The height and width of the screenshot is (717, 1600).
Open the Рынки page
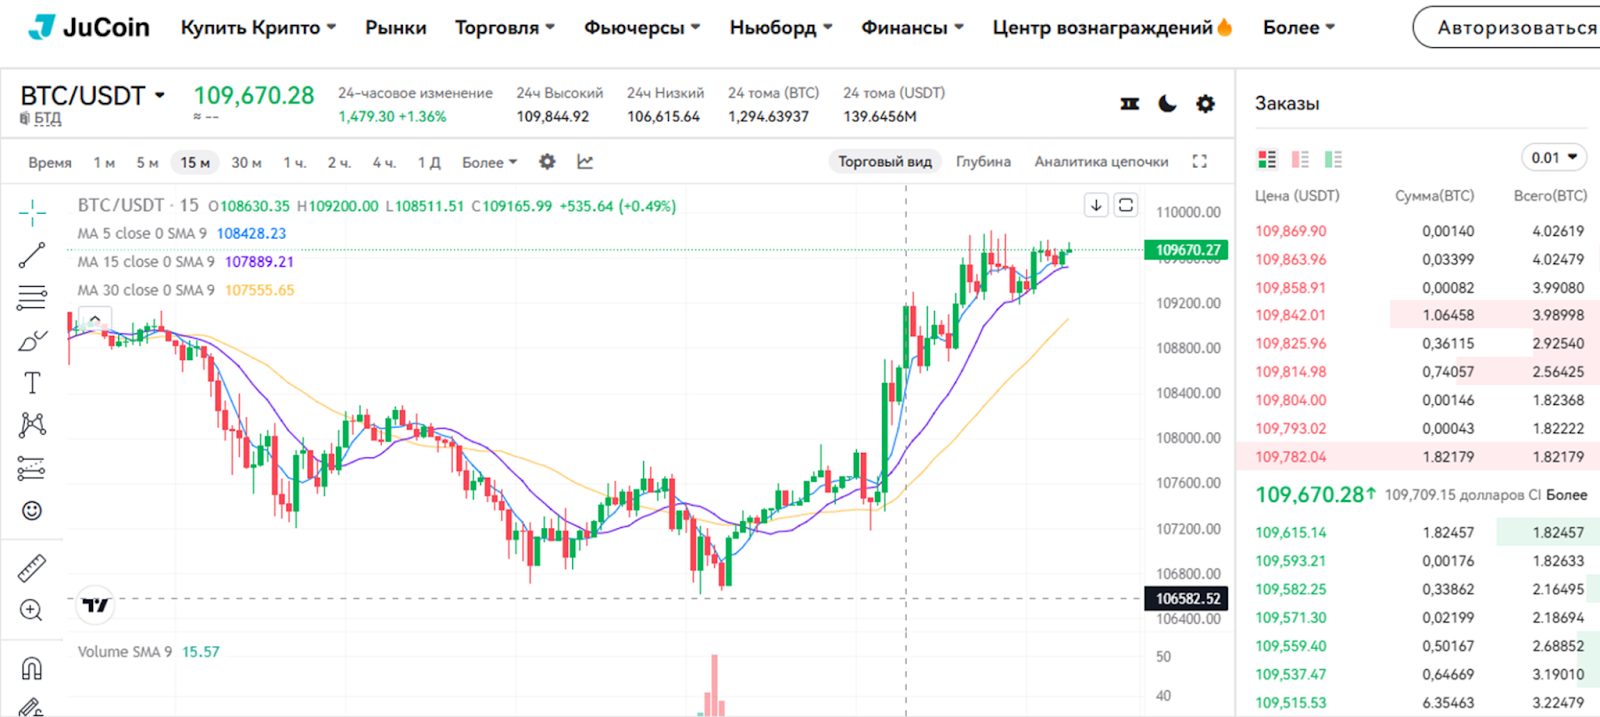tap(395, 28)
